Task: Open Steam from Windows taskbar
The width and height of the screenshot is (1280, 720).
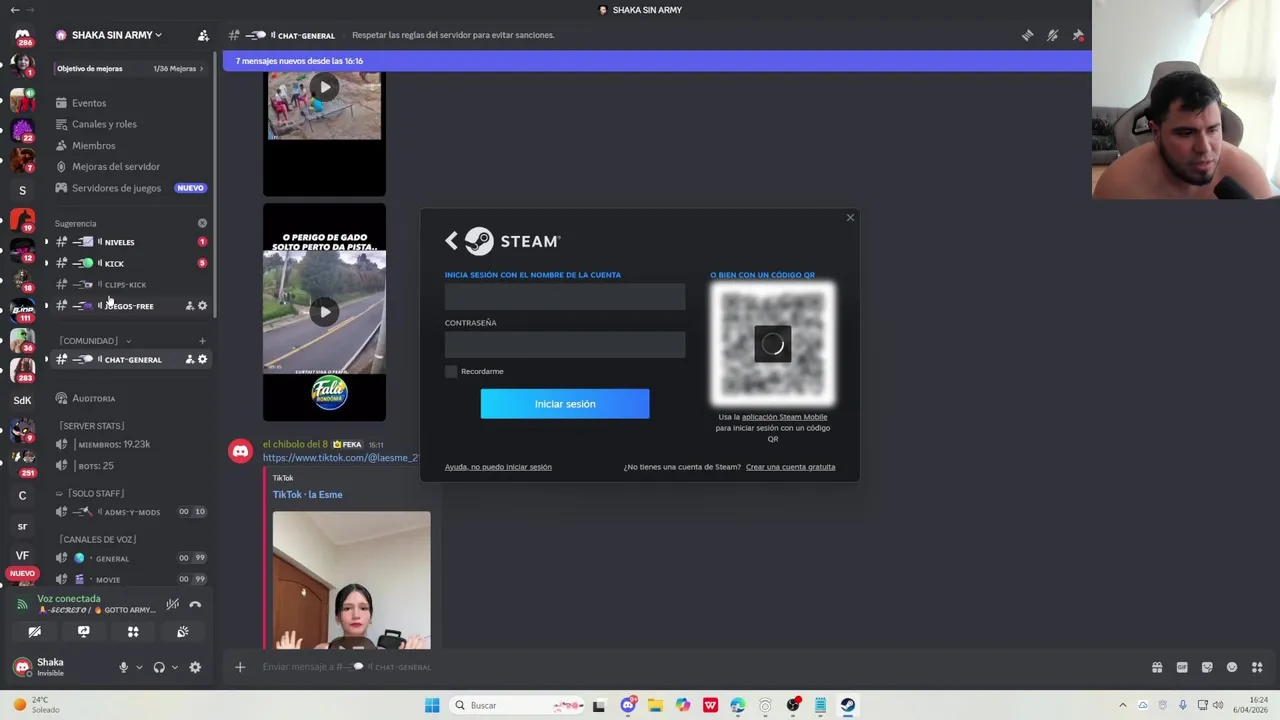Action: [x=847, y=705]
